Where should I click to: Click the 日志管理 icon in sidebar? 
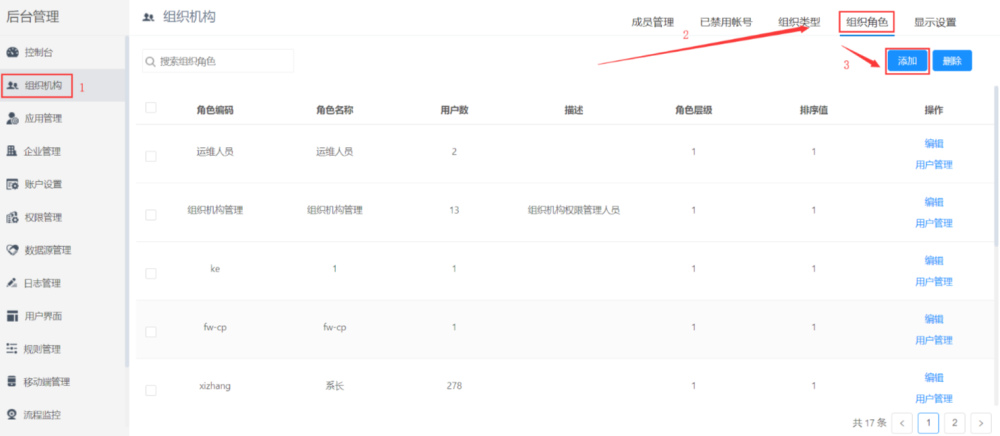pos(13,283)
